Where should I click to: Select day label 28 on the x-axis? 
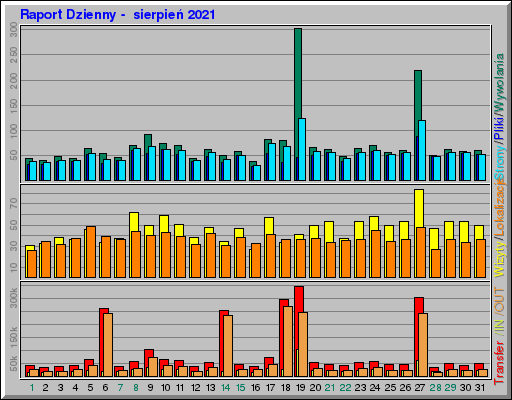(x=435, y=388)
